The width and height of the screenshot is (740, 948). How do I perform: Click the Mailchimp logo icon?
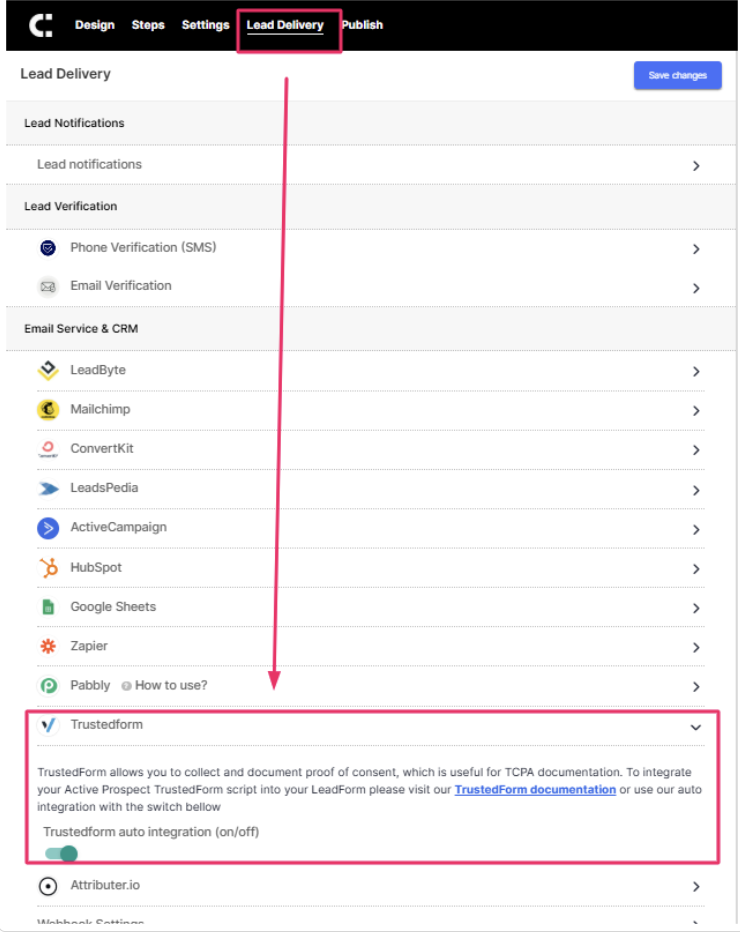click(48, 409)
